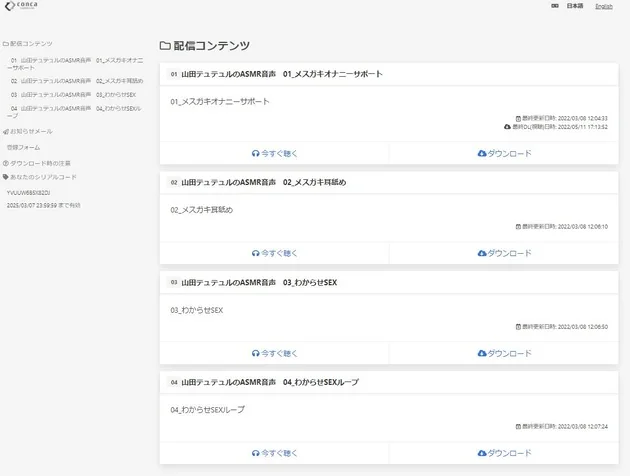Click the 04 number badge in the fourth card

(174, 382)
